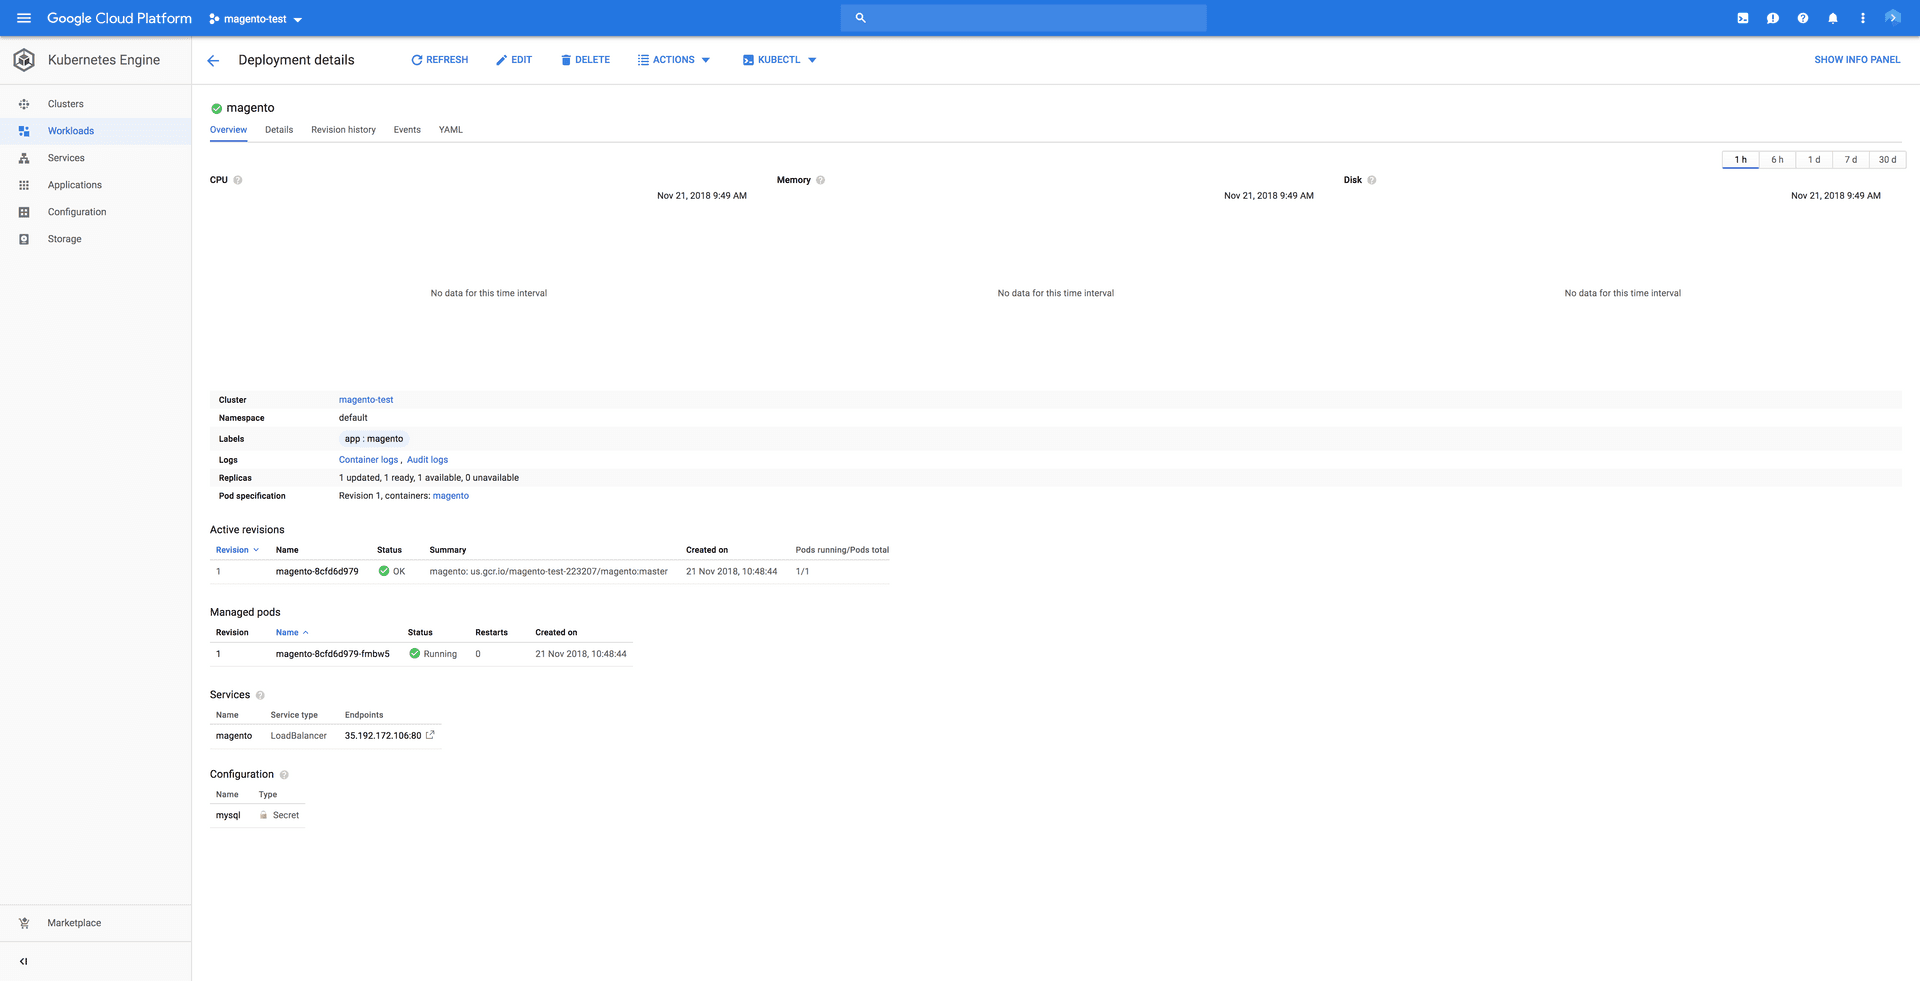
Task: Click the EDIT button
Action: coord(514,60)
